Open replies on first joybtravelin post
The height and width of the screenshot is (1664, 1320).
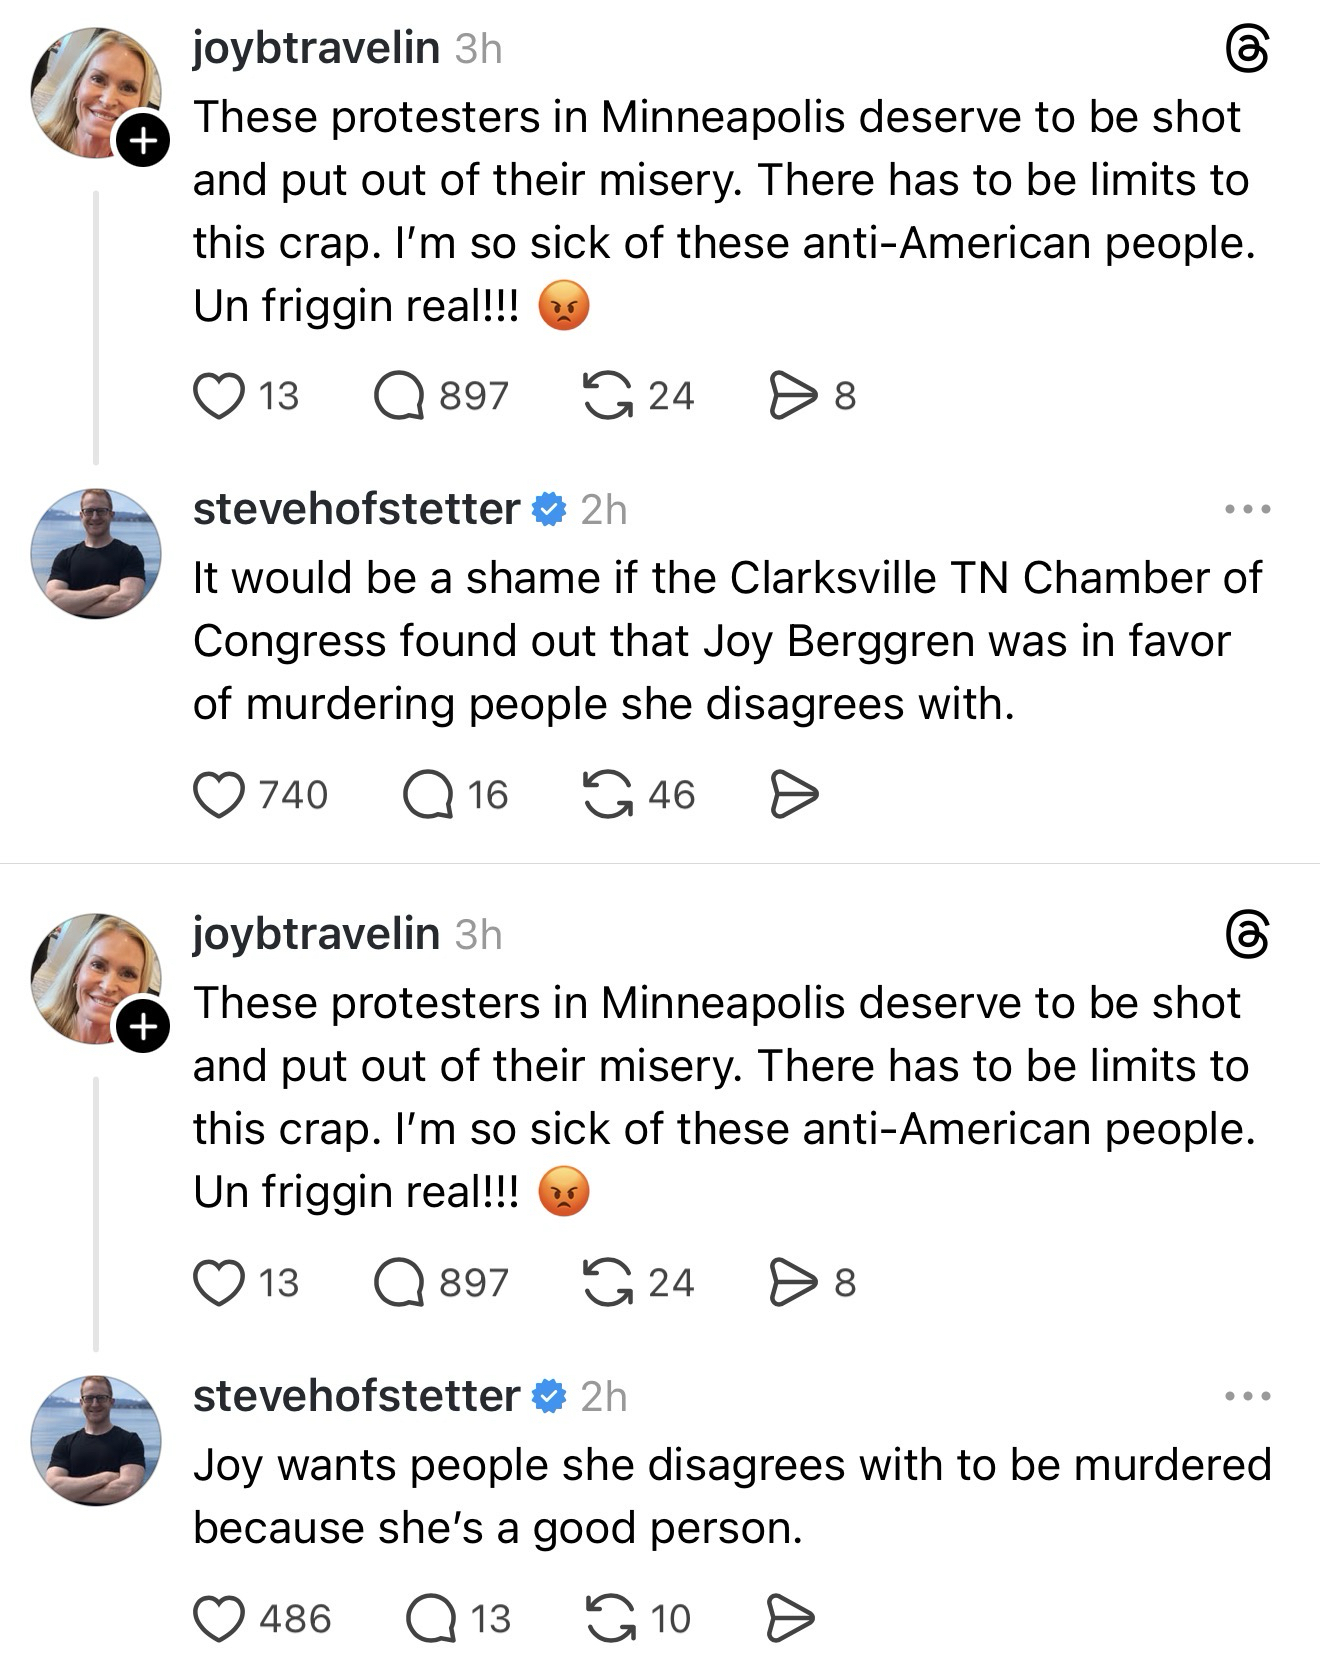399,396
